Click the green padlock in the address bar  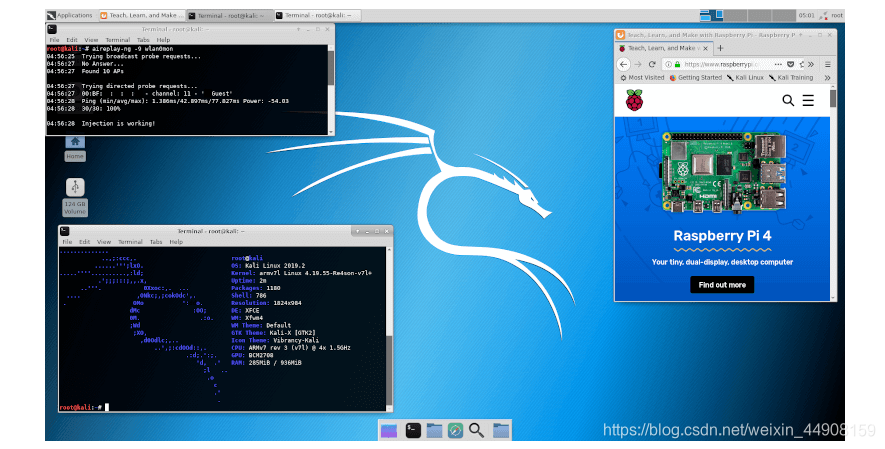[677, 64]
